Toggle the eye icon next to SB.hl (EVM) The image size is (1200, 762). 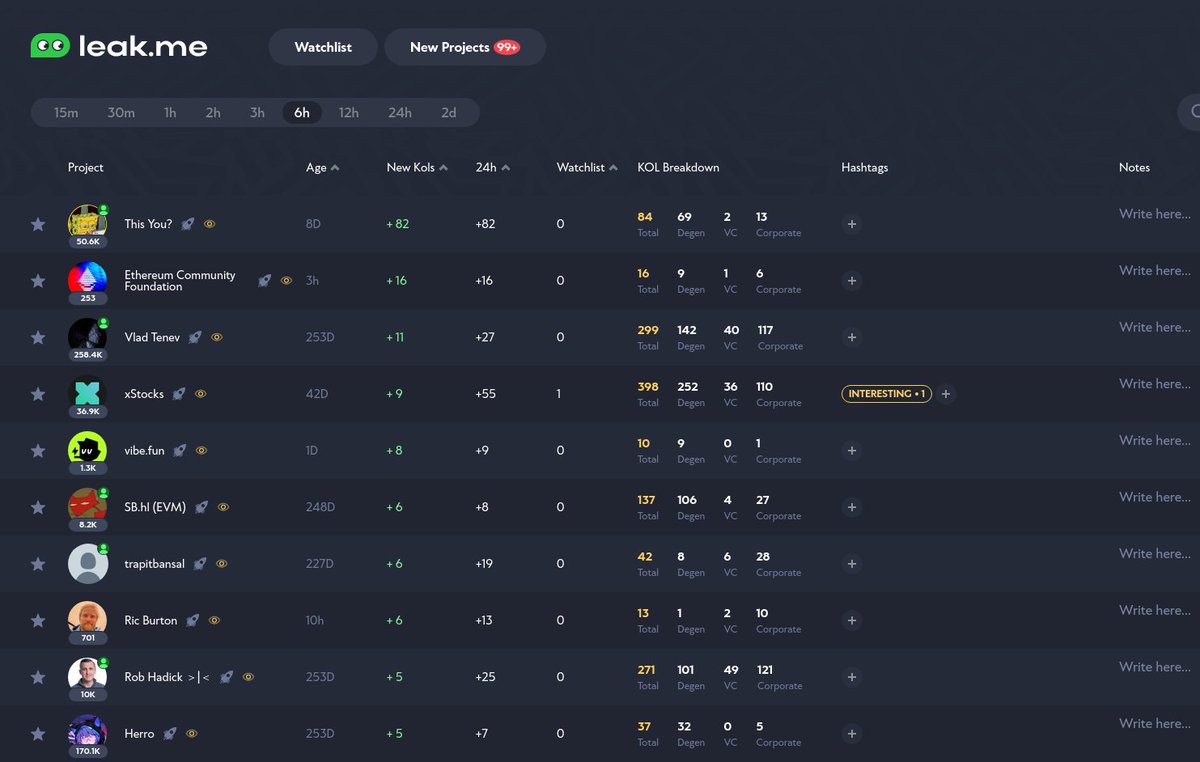coord(223,507)
